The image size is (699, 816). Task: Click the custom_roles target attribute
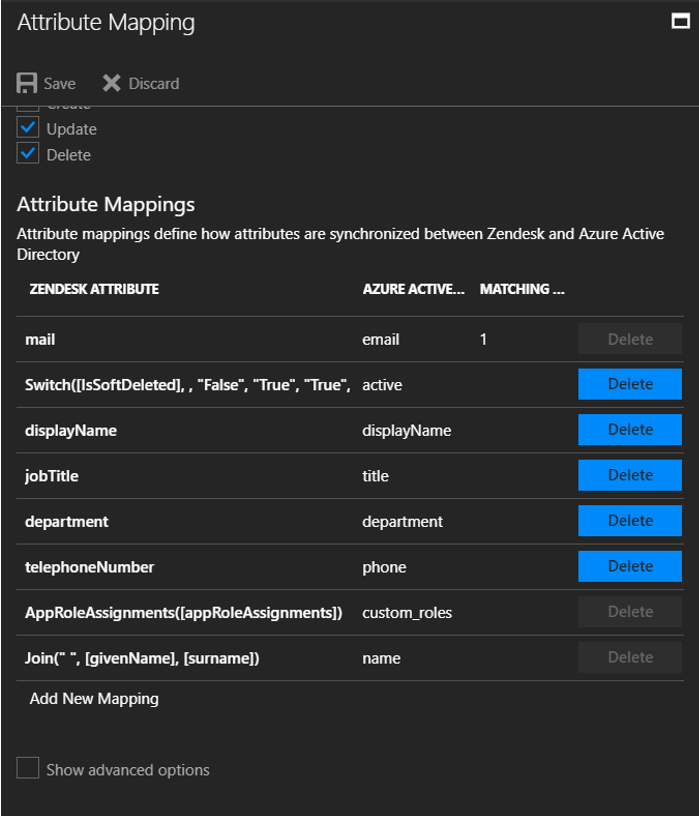[x=407, y=613]
